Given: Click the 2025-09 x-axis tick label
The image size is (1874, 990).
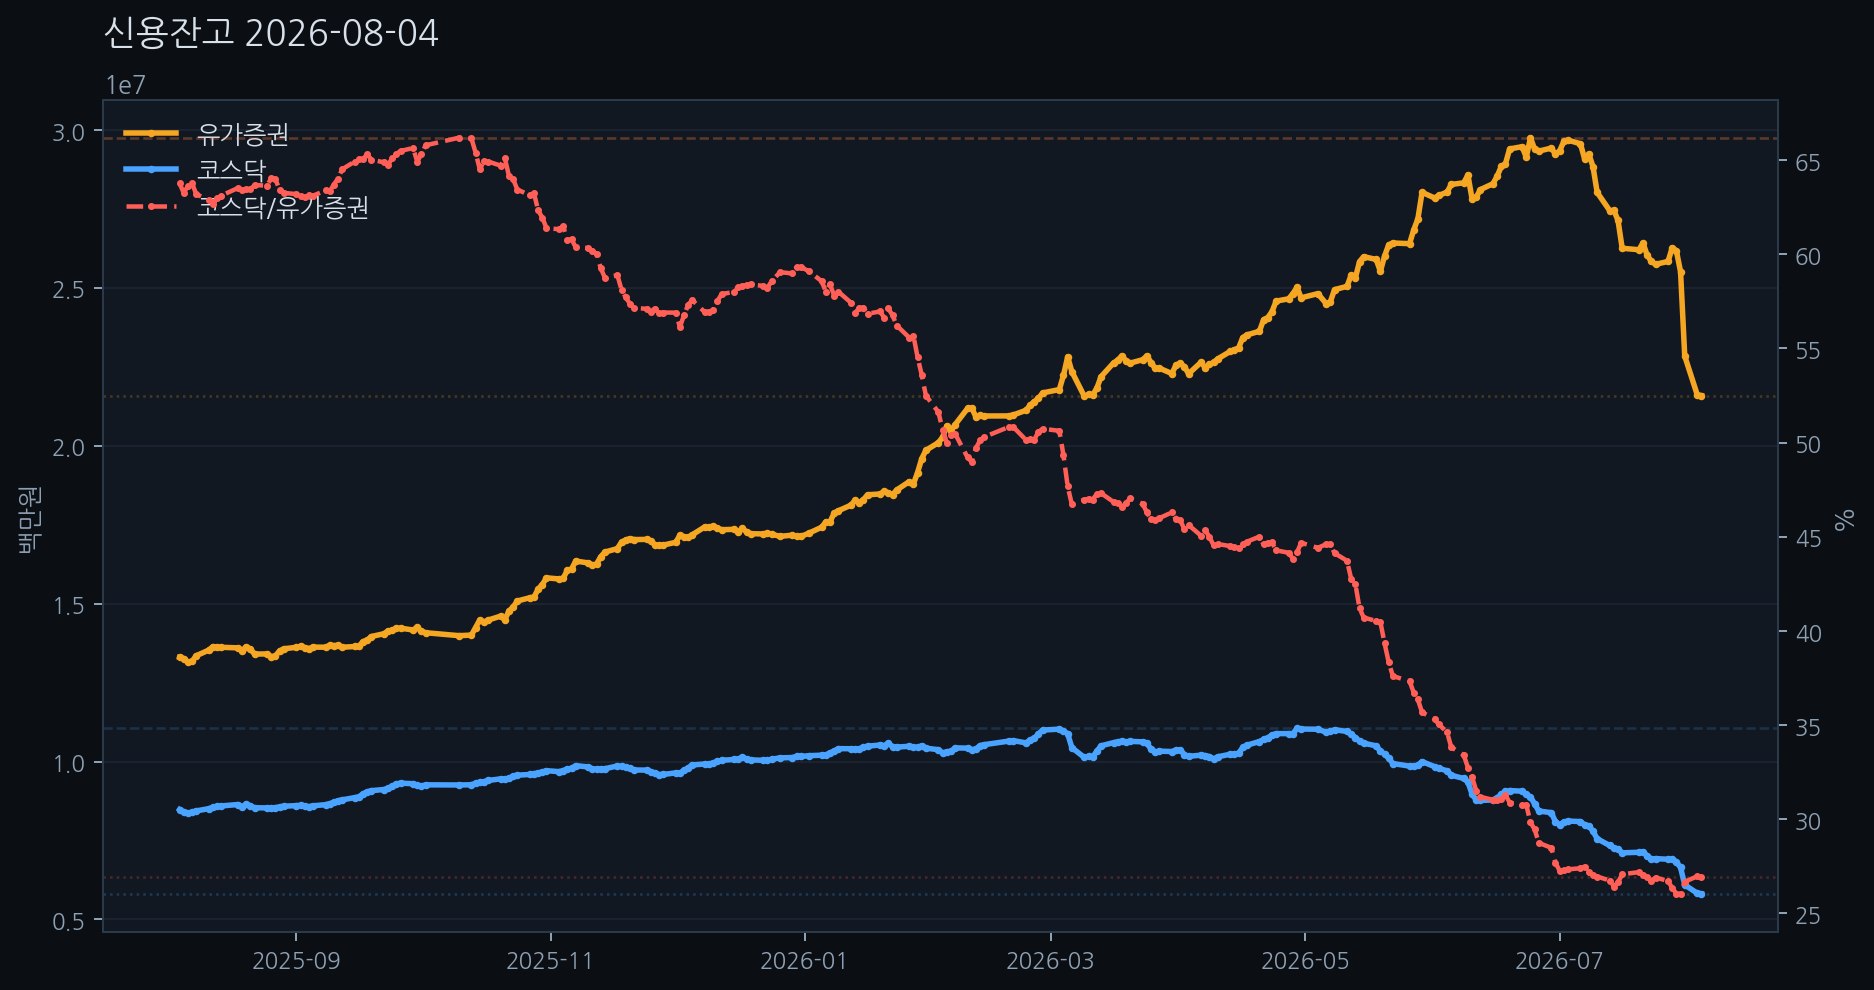Looking at the screenshot, I should [296, 961].
